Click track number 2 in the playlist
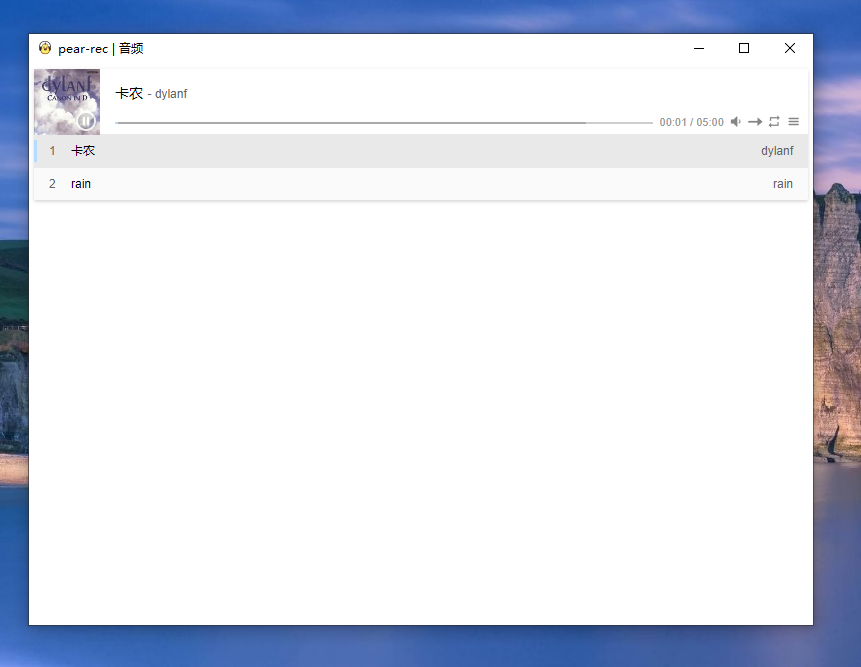This screenshot has height=667, width=861. point(53,184)
